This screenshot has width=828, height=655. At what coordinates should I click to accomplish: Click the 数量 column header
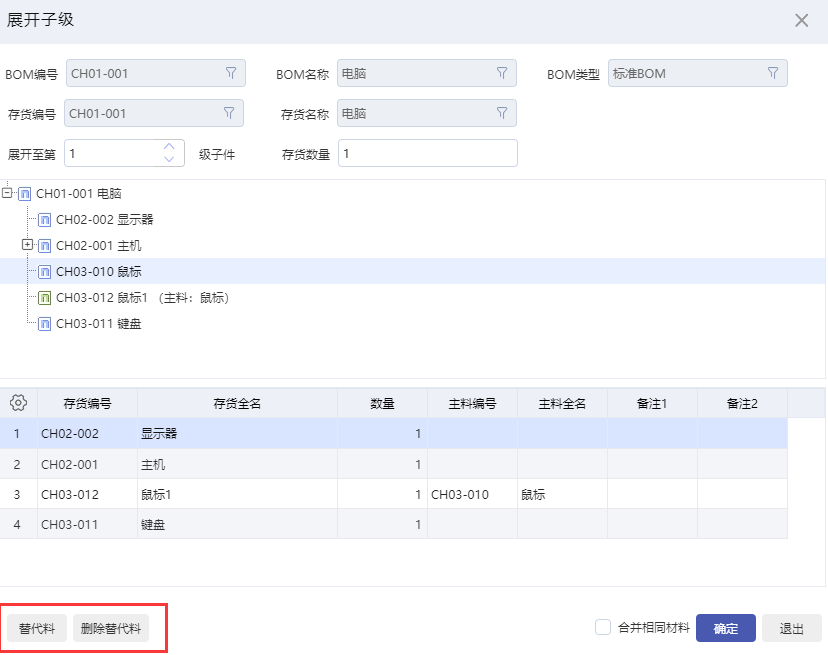[382, 404]
